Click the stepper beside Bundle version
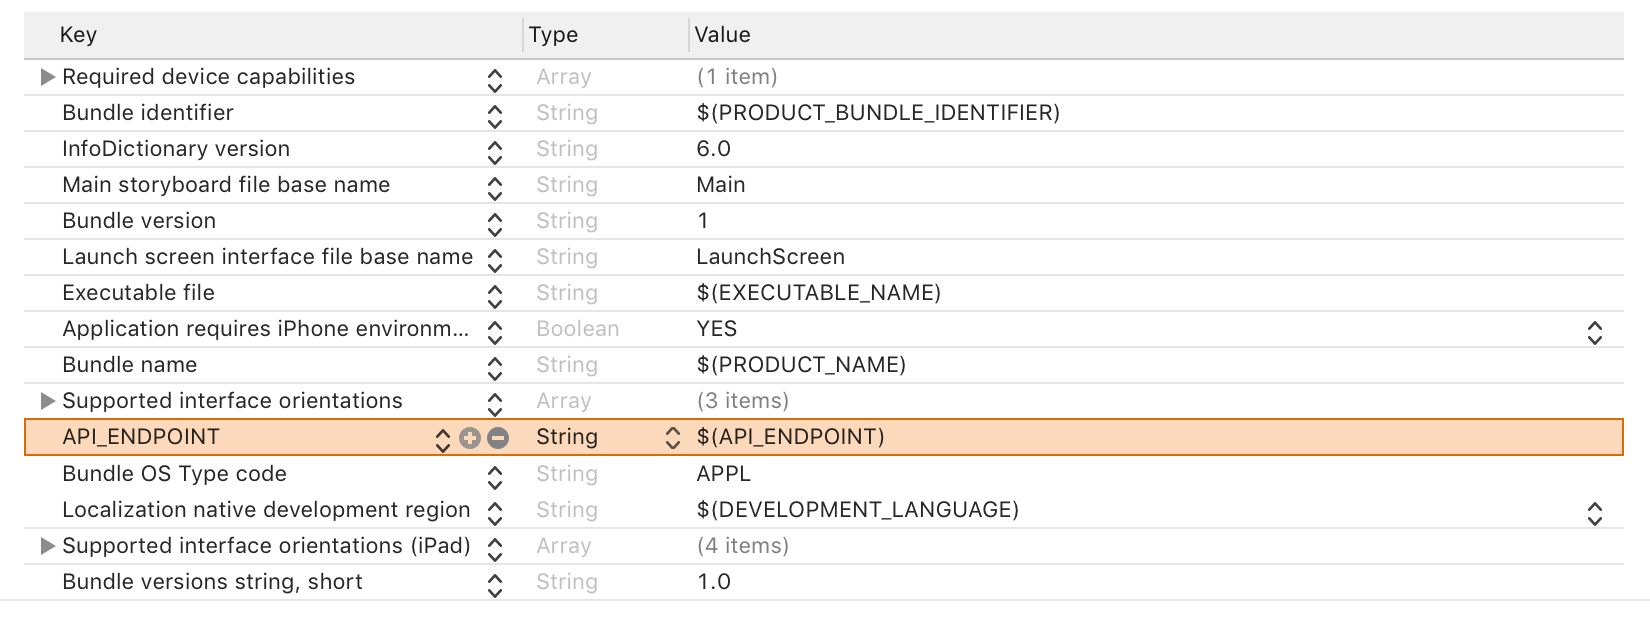Viewport: 1650px width, 638px height. pyautogui.click(x=494, y=221)
